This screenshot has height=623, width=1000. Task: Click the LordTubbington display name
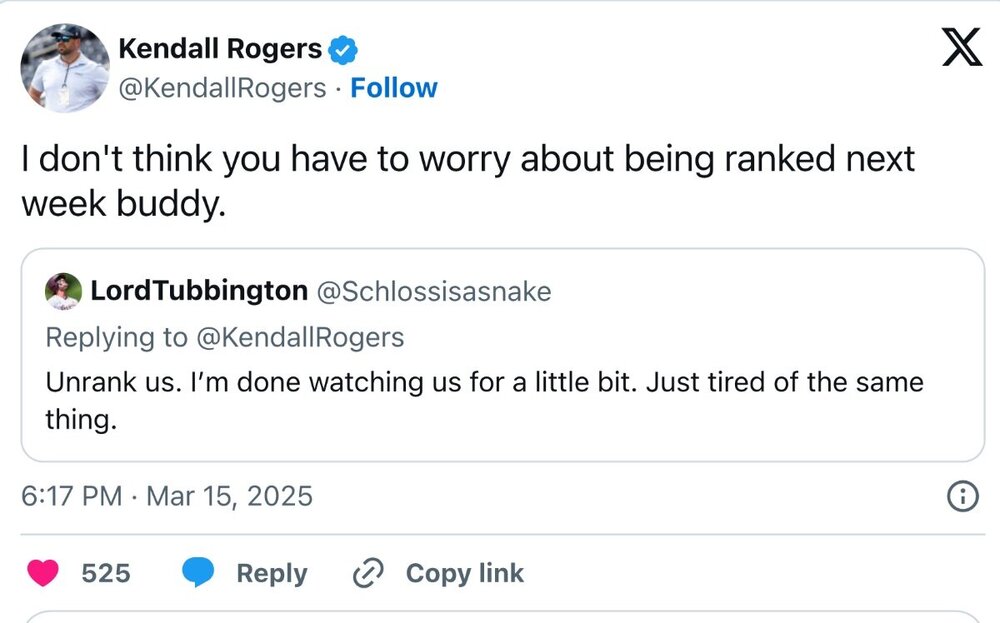click(x=198, y=291)
